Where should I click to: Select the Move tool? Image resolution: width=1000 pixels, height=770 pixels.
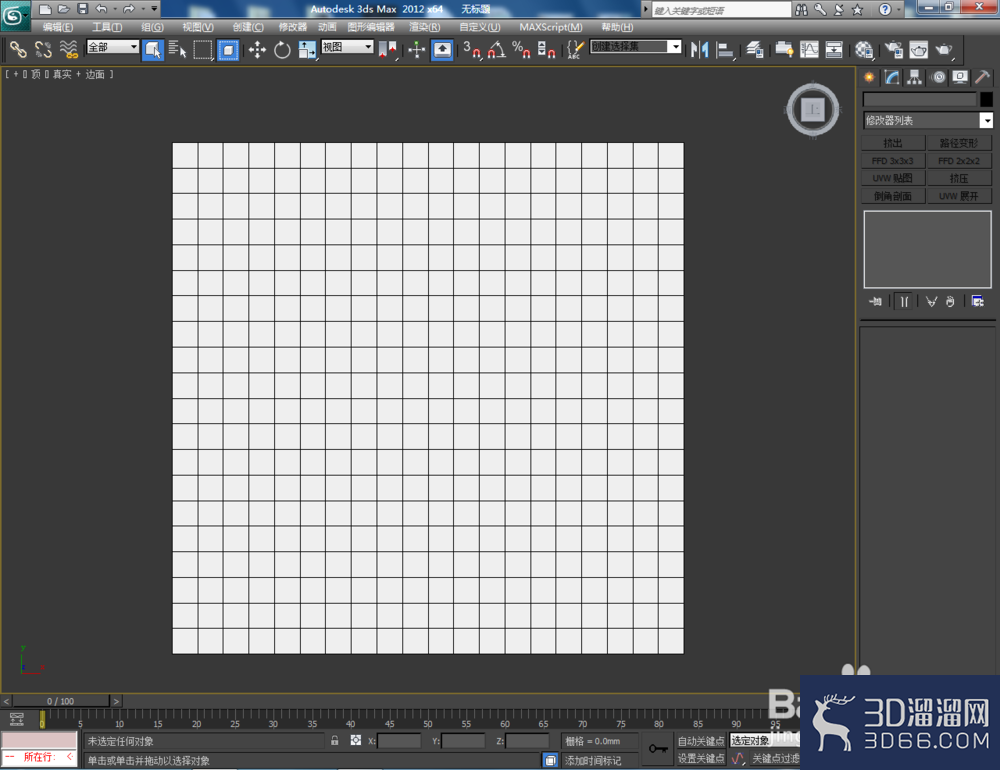[257, 49]
